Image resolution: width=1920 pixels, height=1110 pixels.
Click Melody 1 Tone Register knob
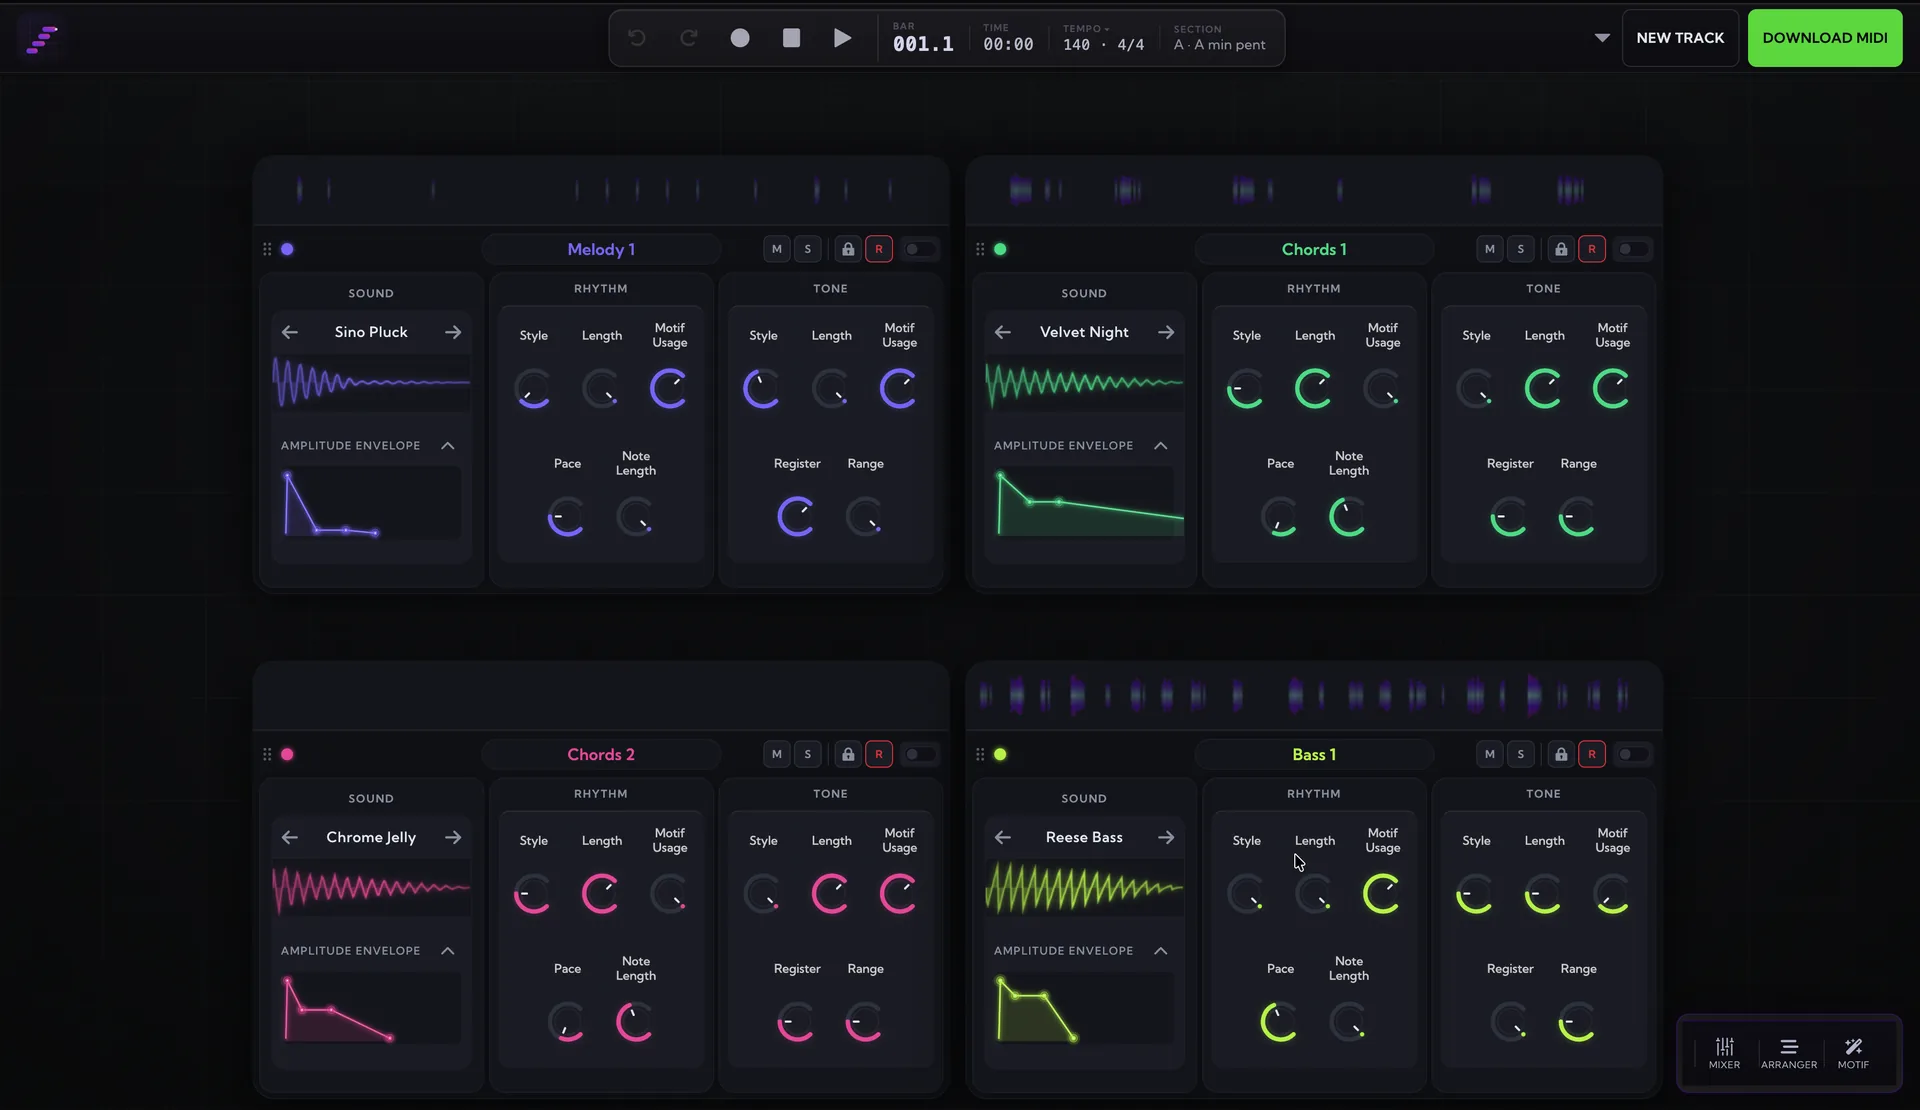point(796,517)
